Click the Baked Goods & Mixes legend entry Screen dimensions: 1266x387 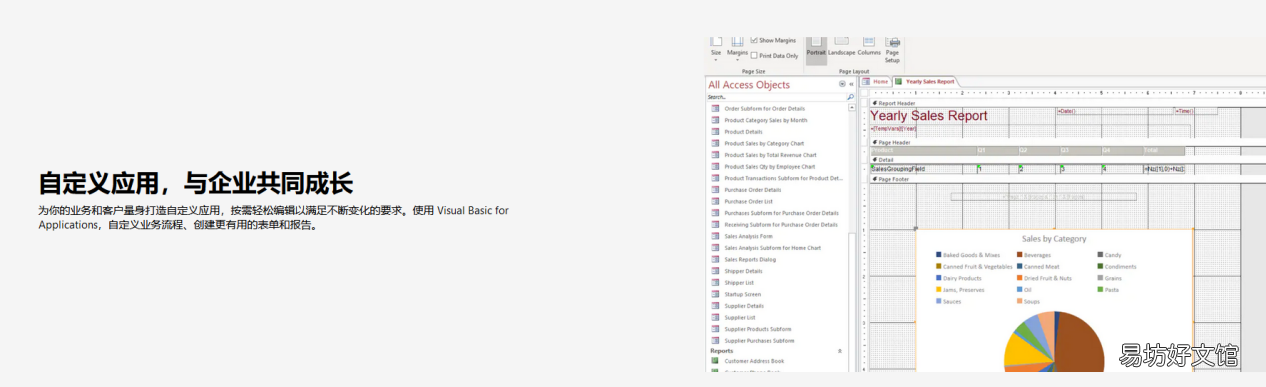967,255
